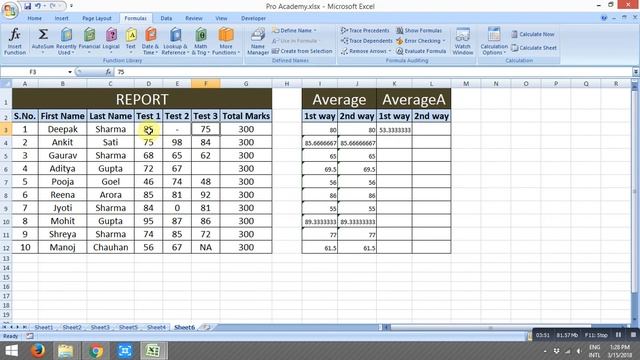
Task: Switch to the Insert tab
Action: click(x=62, y=18)
